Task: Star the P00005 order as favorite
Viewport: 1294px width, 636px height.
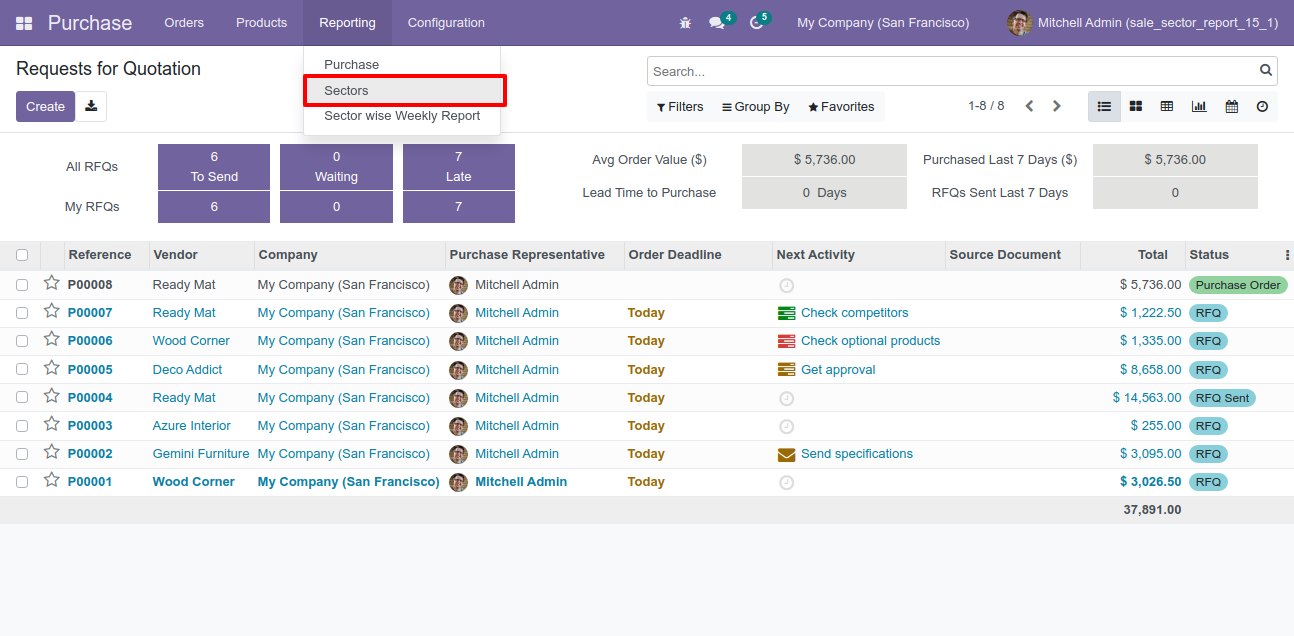Action: pyautogui.click(x=52, y=369)
